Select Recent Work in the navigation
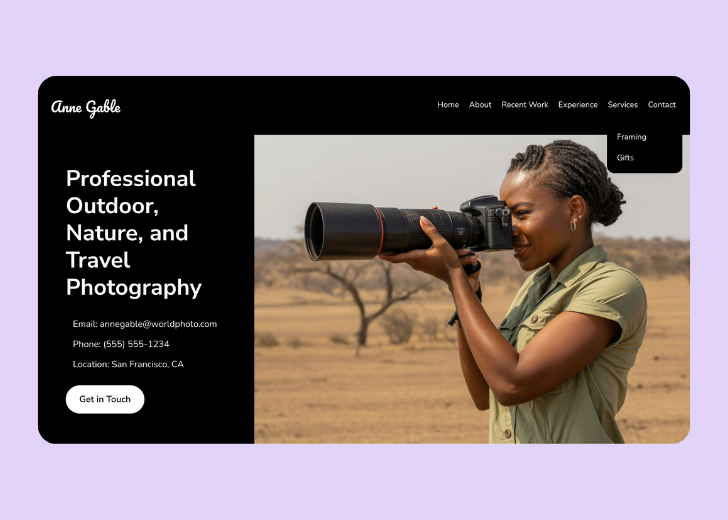 point(525,105)
